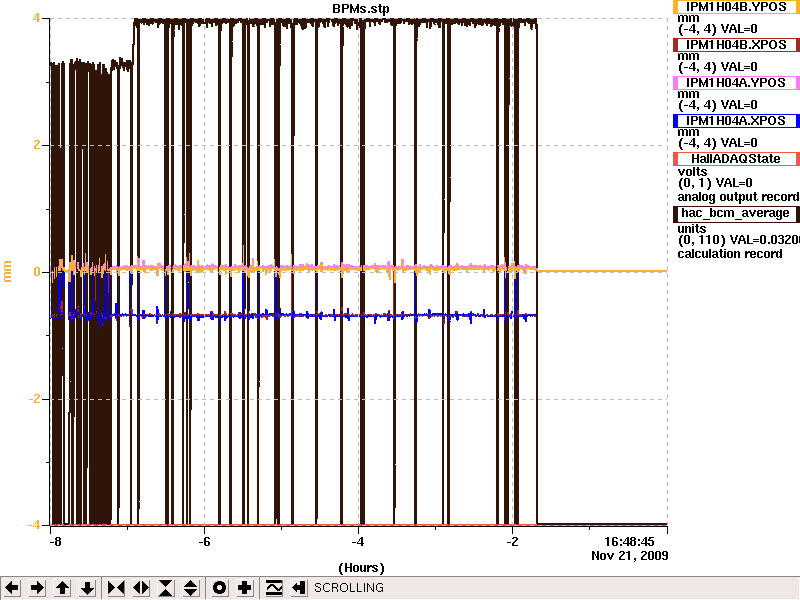Viewport: 800px width, 600px height.
Task: Zoom out on the vertical axis (vertical diamond)
Action: [191, 588]
